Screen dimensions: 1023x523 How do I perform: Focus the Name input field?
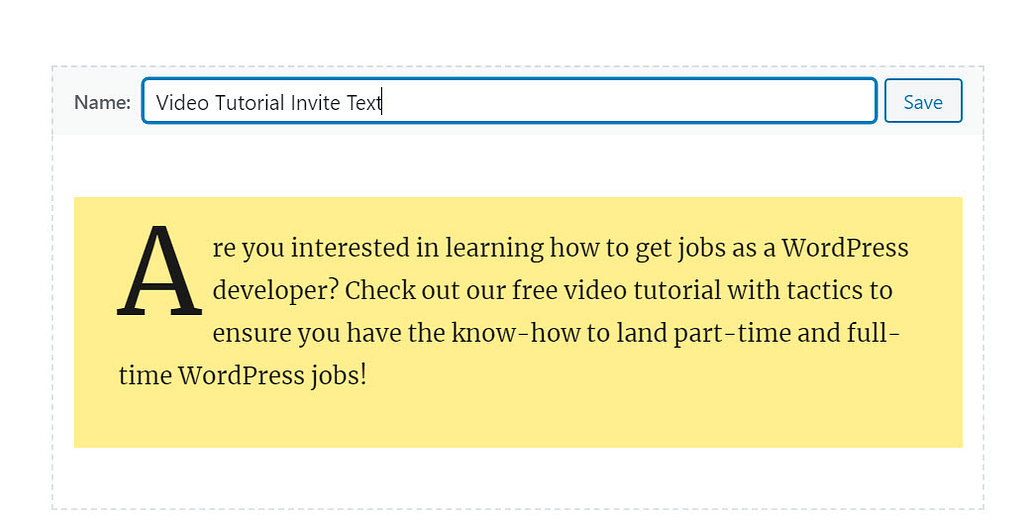(620, 102)
